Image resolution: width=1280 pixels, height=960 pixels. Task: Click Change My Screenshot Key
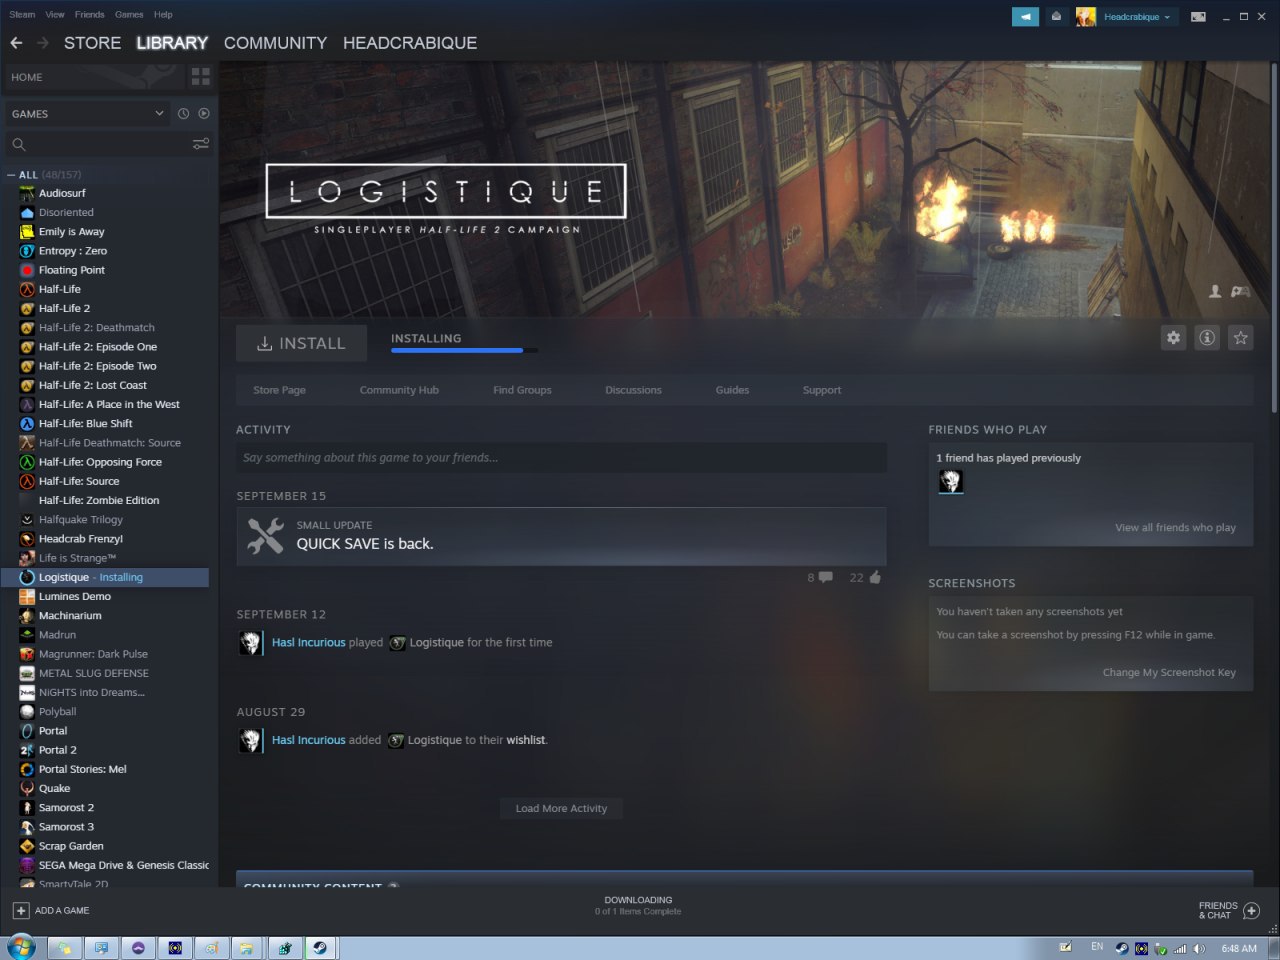(x=1169, y=672)
